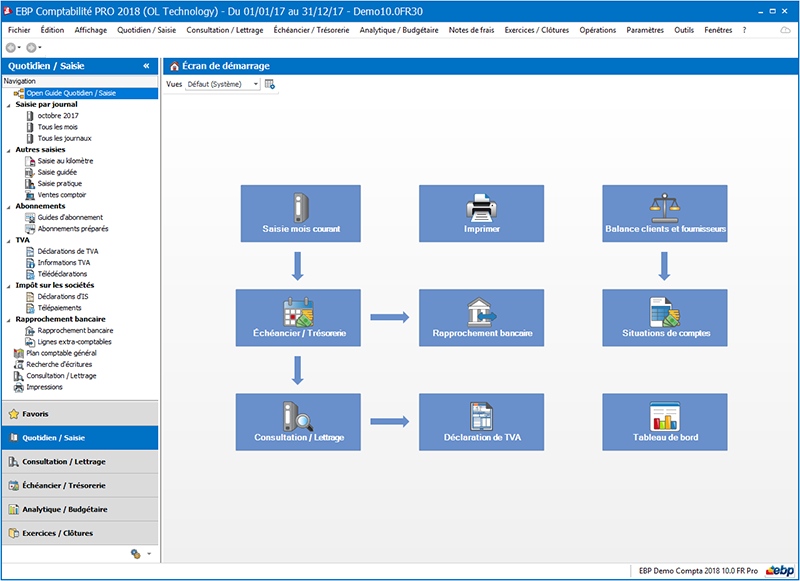Collapse the TVA tree group
The width and height of the screenshot is (800, 581).
8,241
